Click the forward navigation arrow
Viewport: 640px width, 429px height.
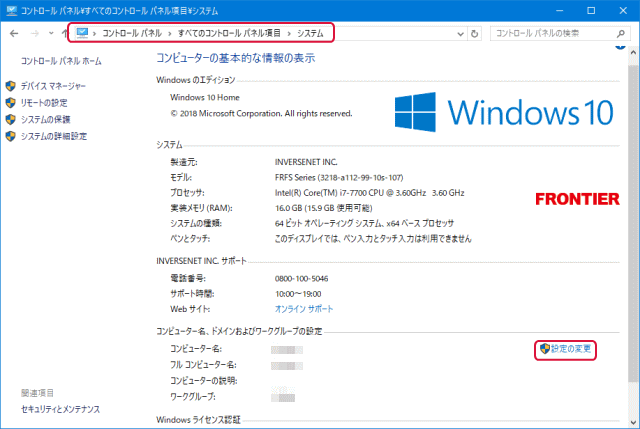[35, 33]
